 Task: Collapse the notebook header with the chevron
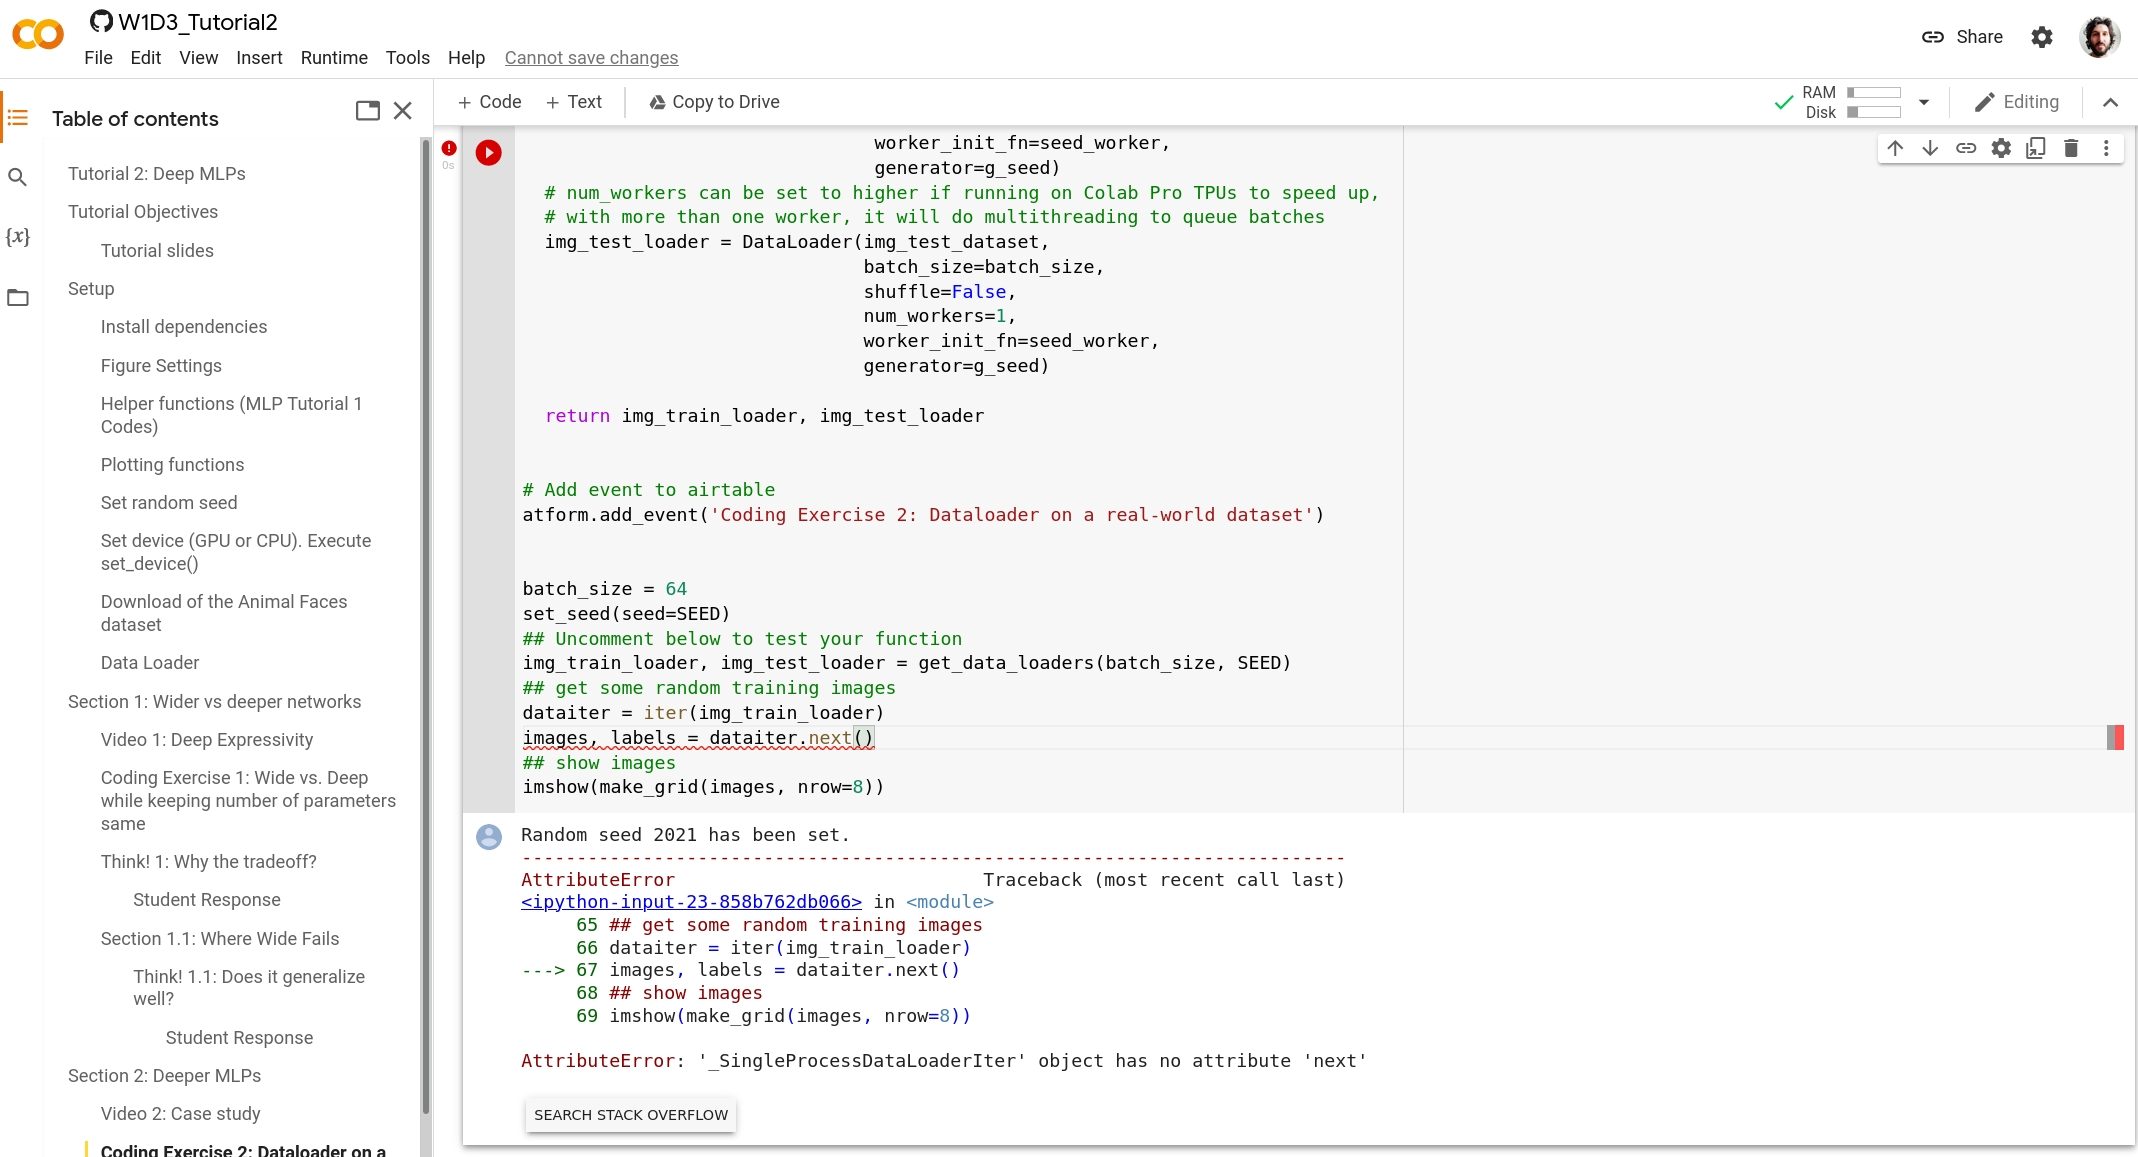2110,102
